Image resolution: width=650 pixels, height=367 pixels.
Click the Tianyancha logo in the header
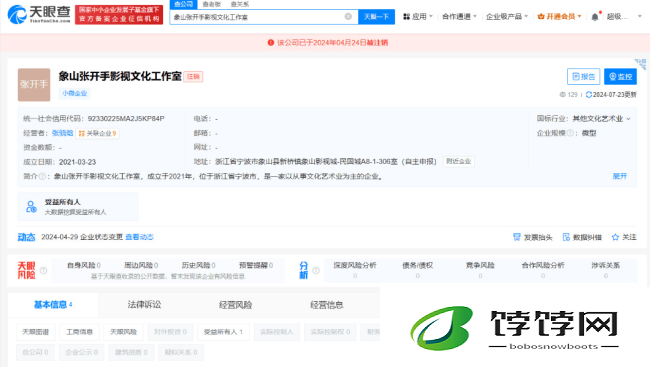tap(39, 15)
